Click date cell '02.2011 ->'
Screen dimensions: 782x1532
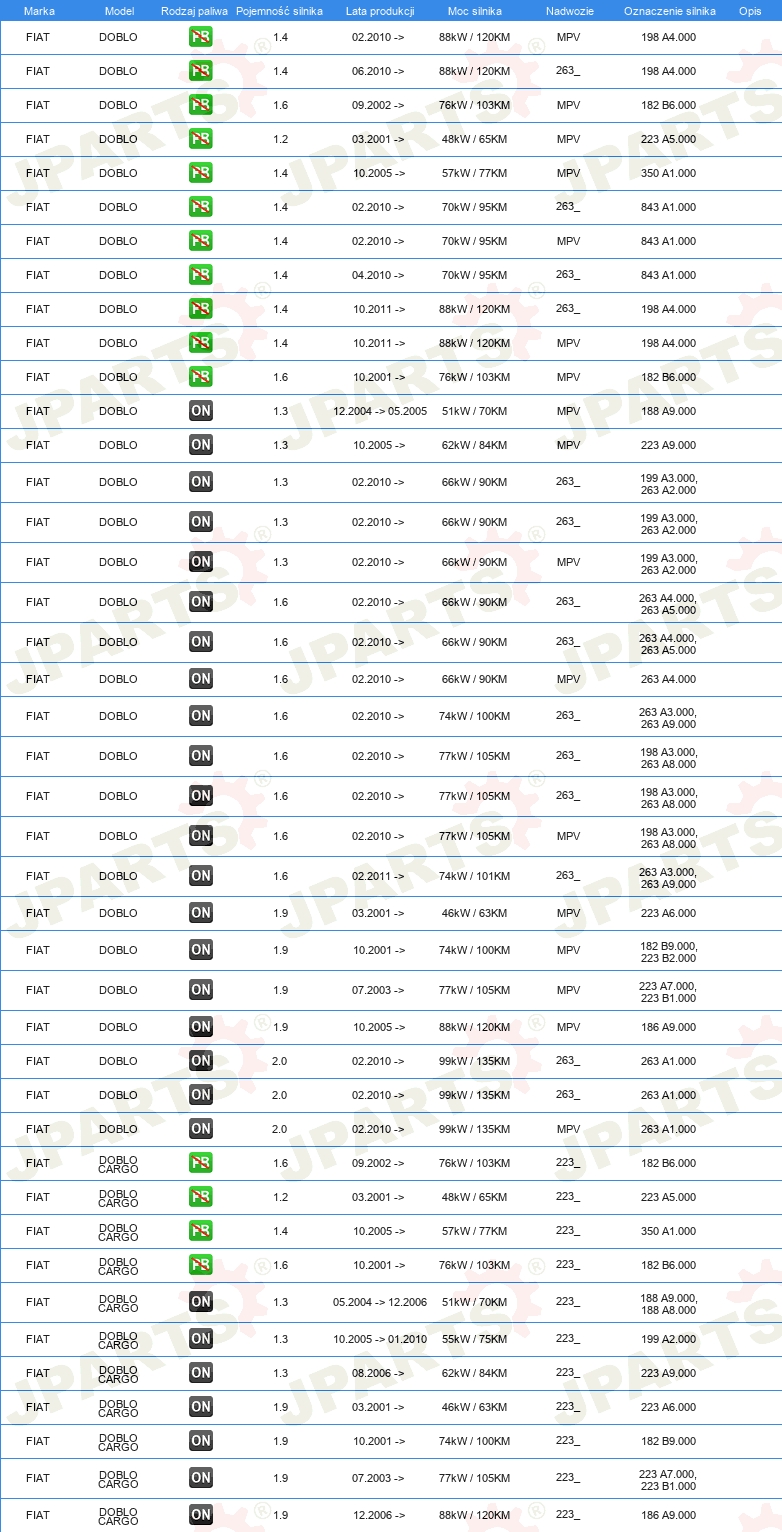pyautogui.click(x=378, y=876)
